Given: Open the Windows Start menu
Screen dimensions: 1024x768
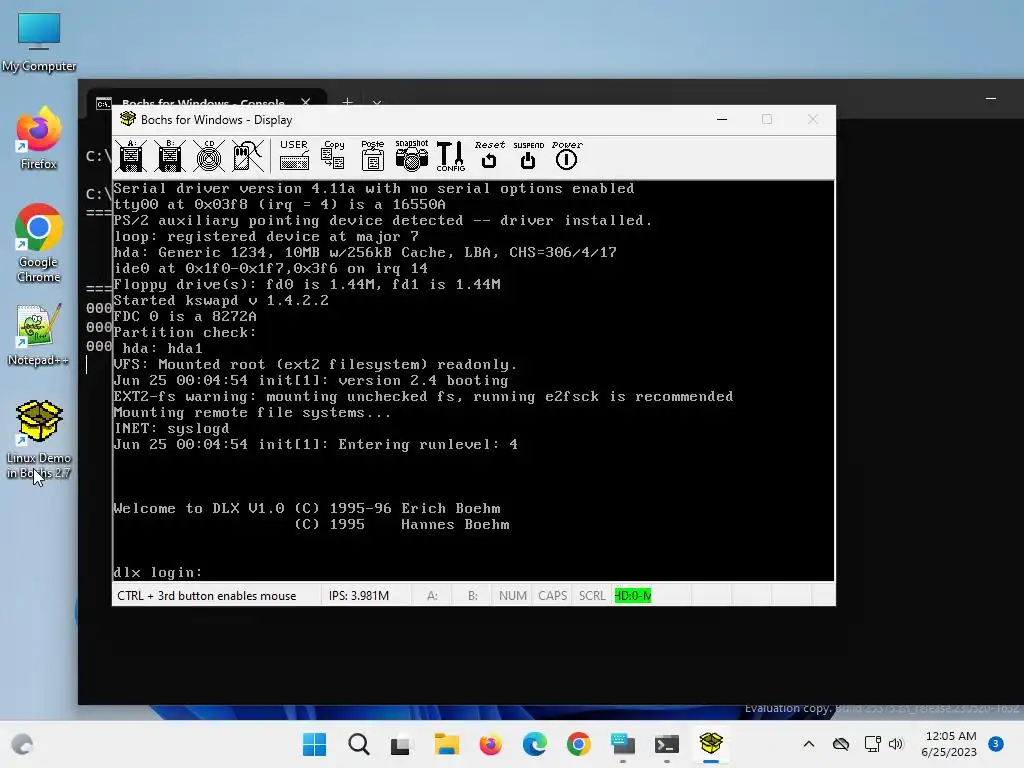Looking at the screenshot, I should 314,744.
